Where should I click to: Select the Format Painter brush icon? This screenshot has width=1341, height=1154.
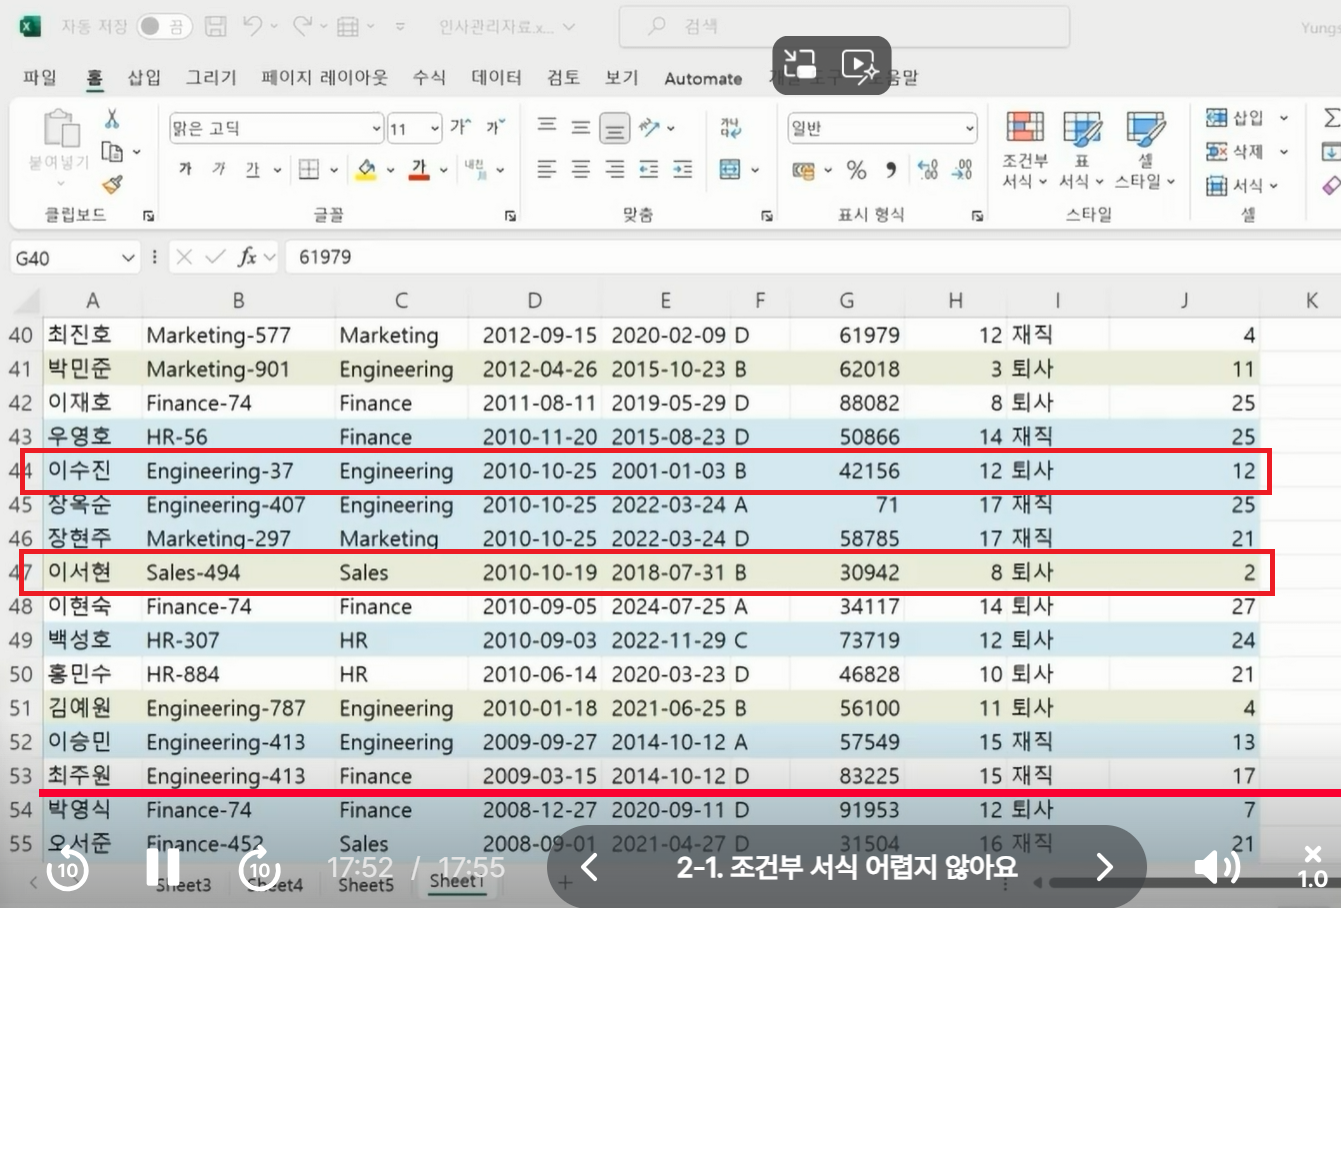(112, 184)
